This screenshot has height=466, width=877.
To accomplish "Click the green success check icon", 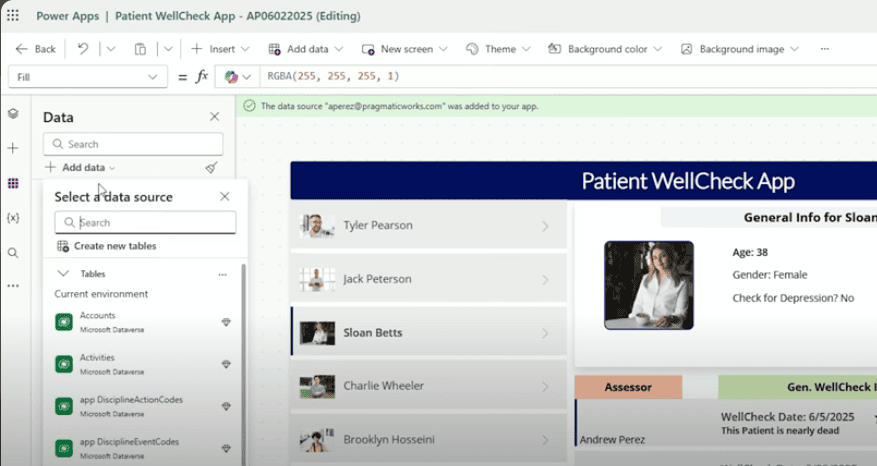I will (249, 106).
